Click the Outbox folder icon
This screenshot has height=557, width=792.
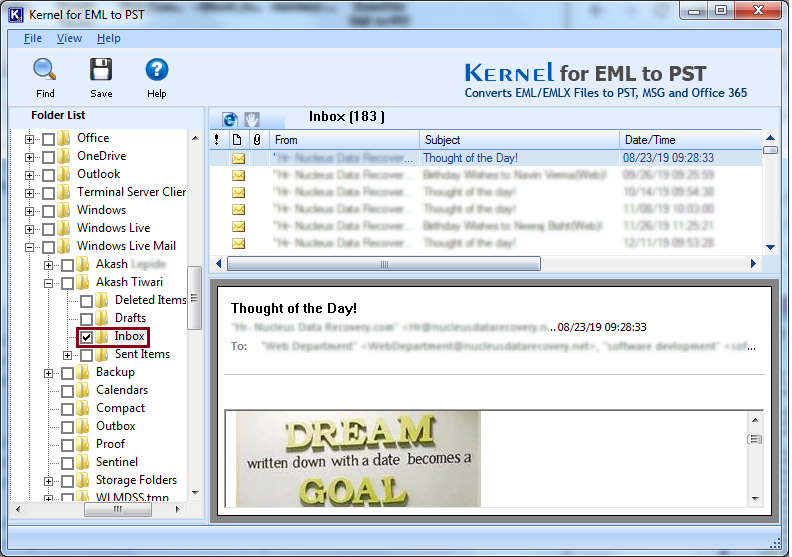(83, 426)
